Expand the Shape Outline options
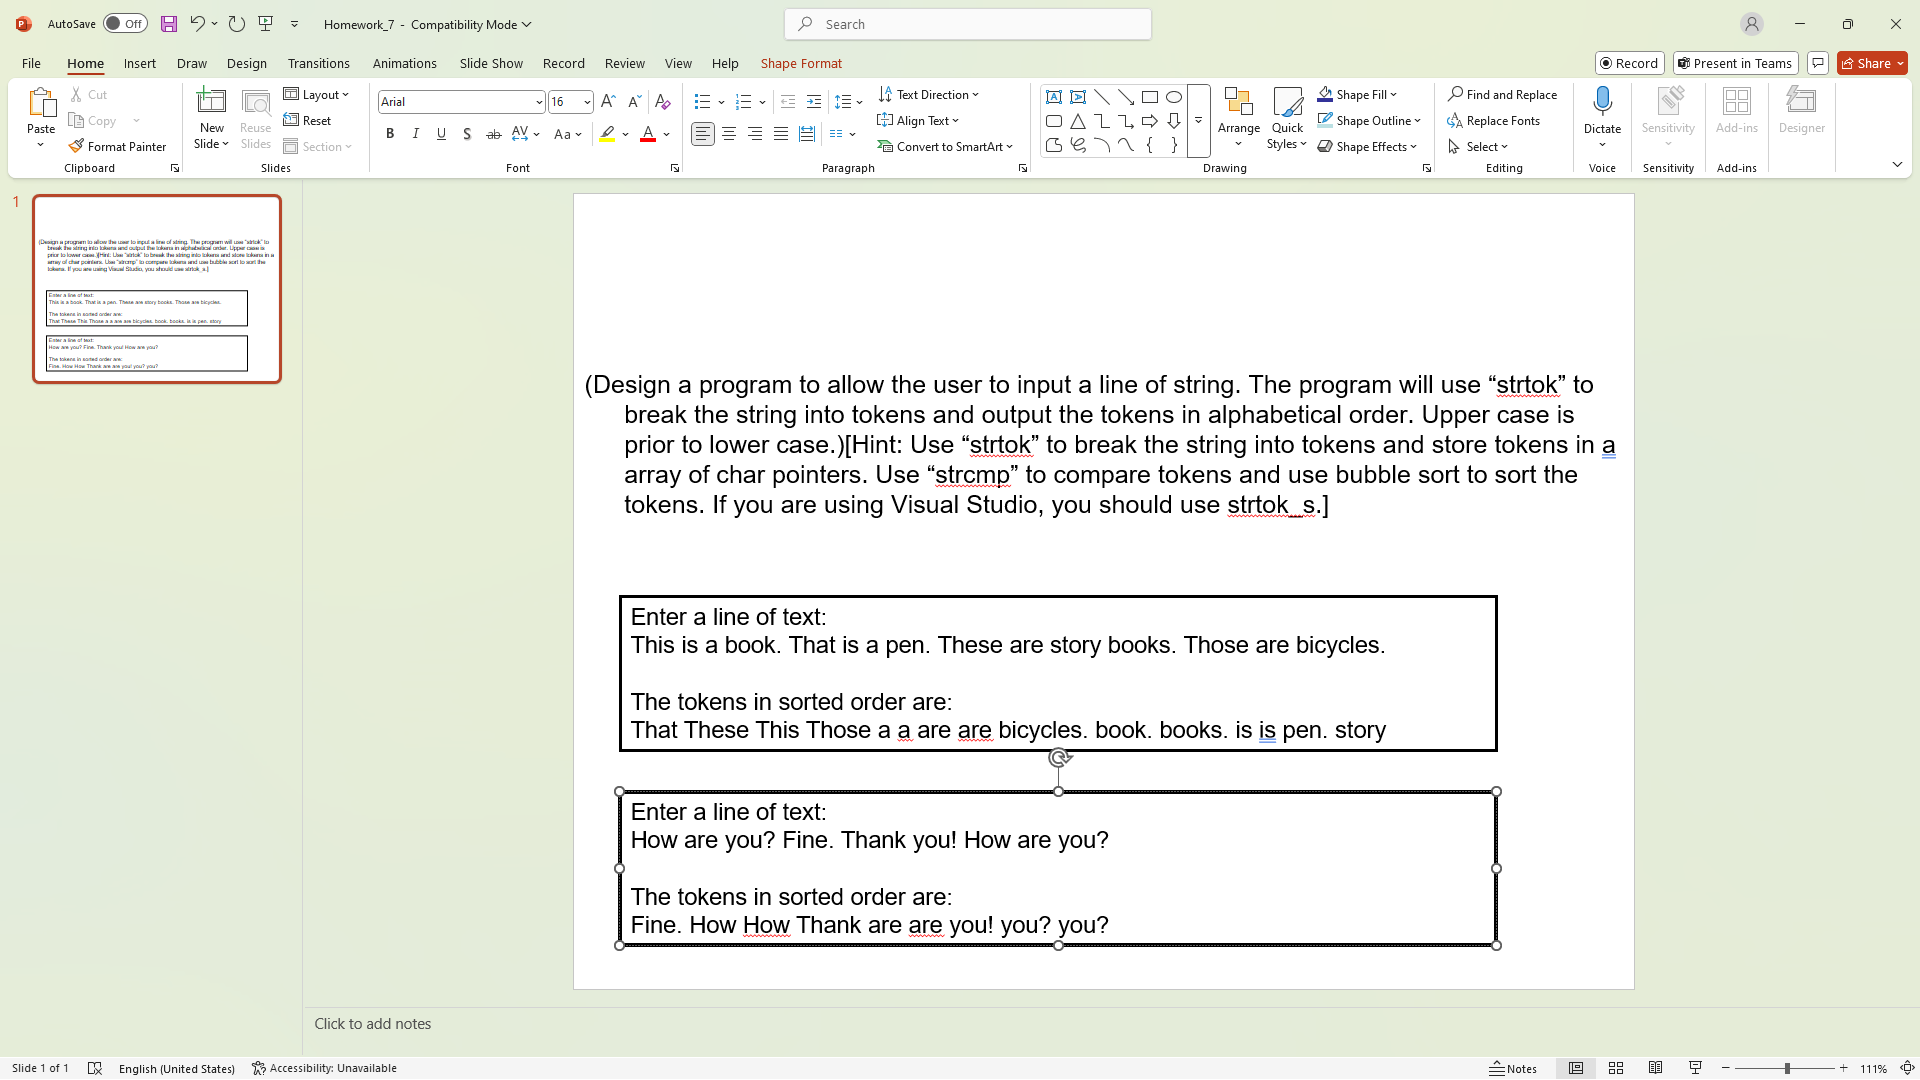The height and width of the screenshot is (1080, 1920). (1417, 120)
